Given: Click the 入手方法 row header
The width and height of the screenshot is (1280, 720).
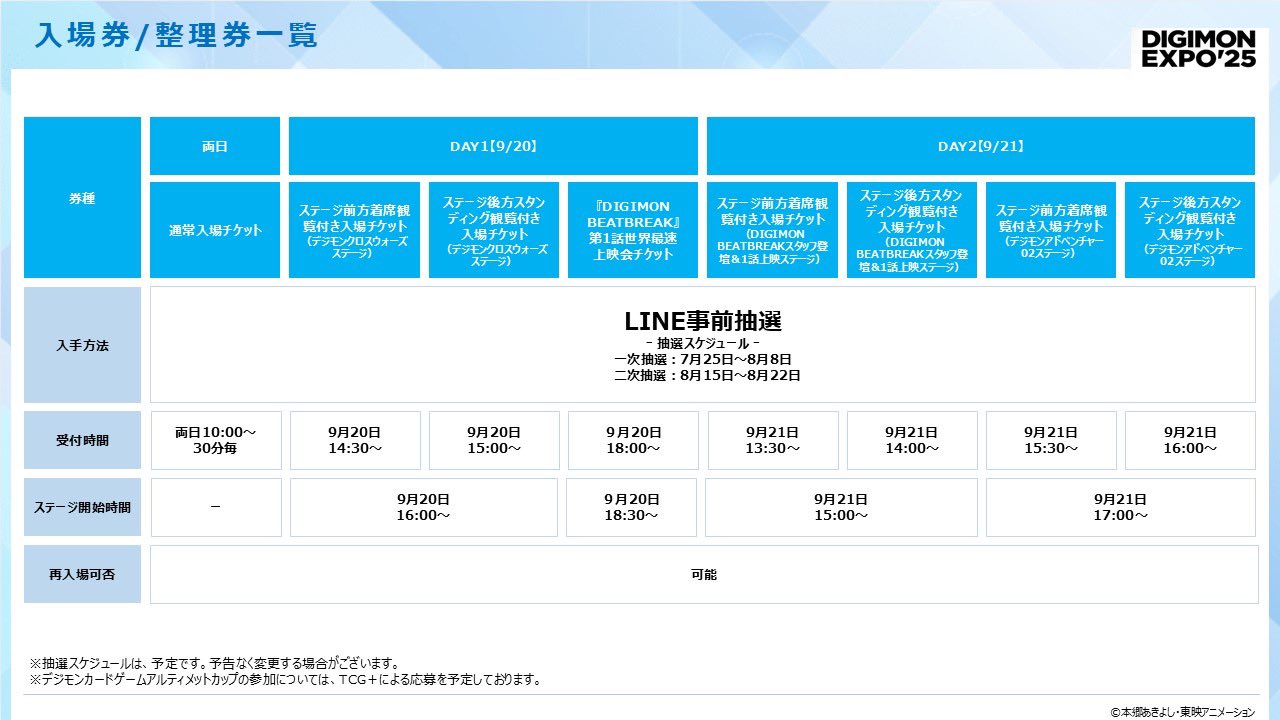Looking at the screenshot, I should tap(82, 345).
